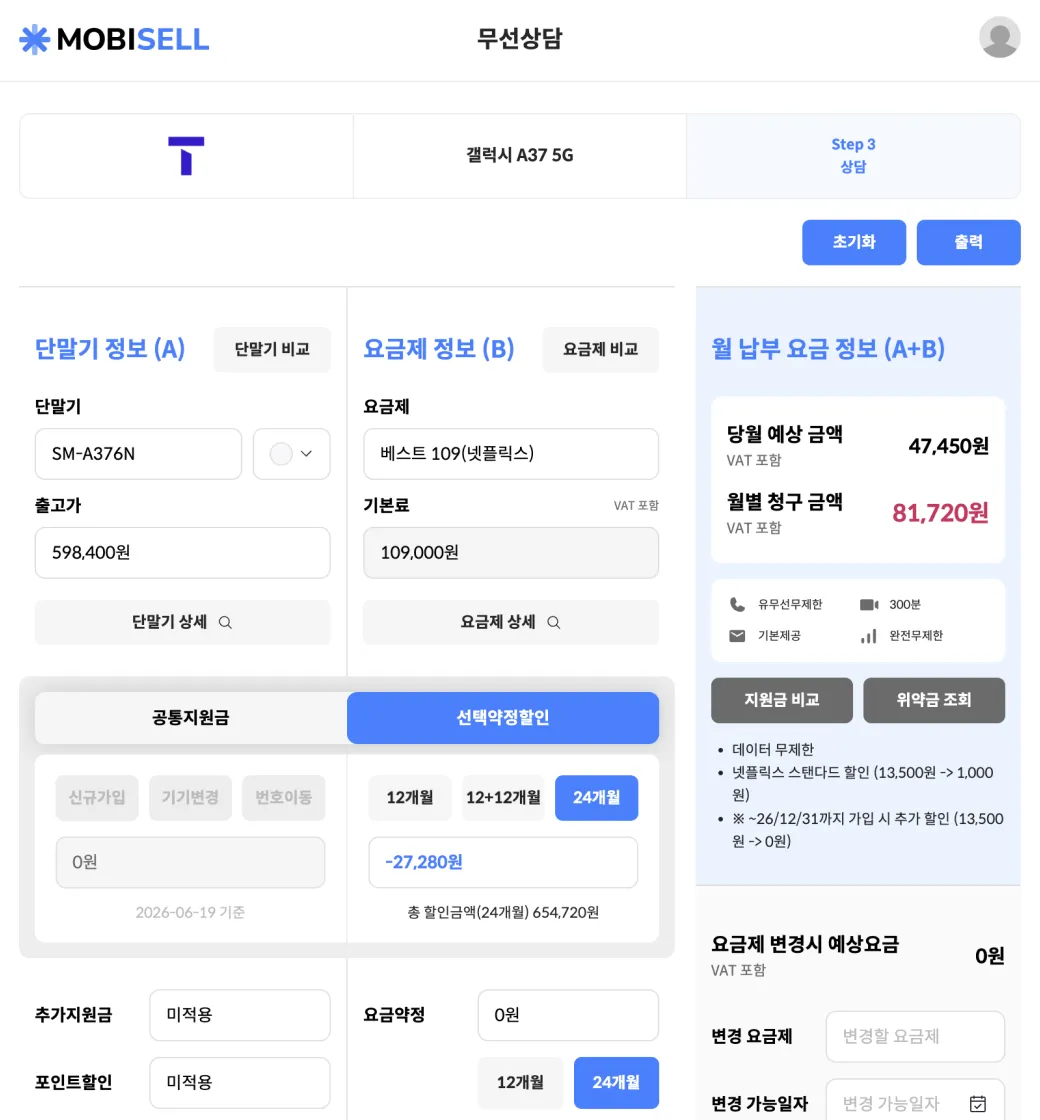Choose 신규가입 subscription type

(97, 797)
